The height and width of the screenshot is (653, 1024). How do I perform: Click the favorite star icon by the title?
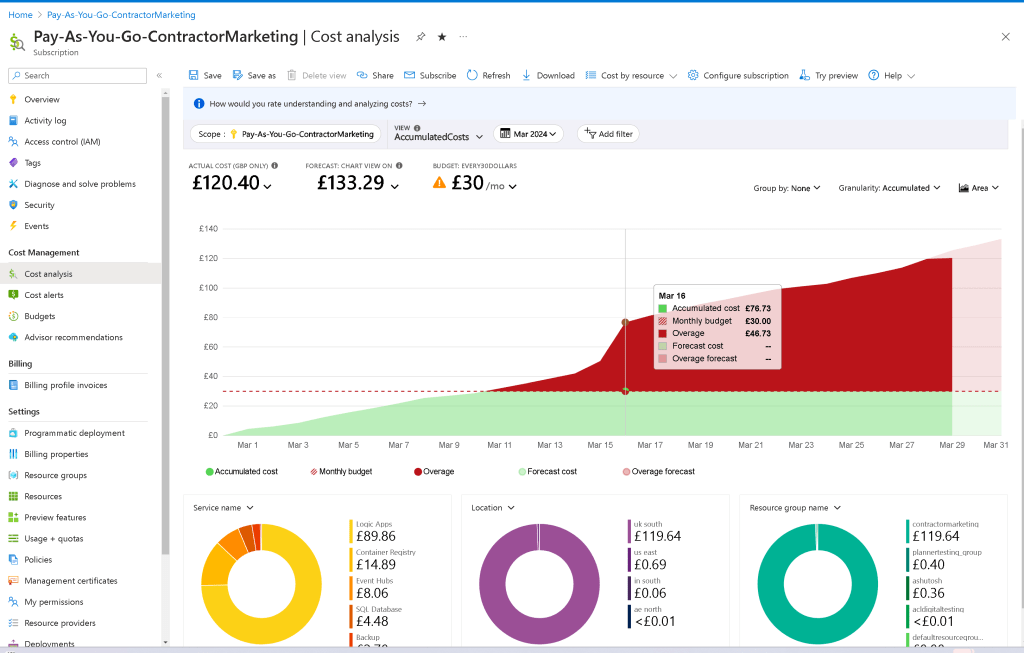442,37
